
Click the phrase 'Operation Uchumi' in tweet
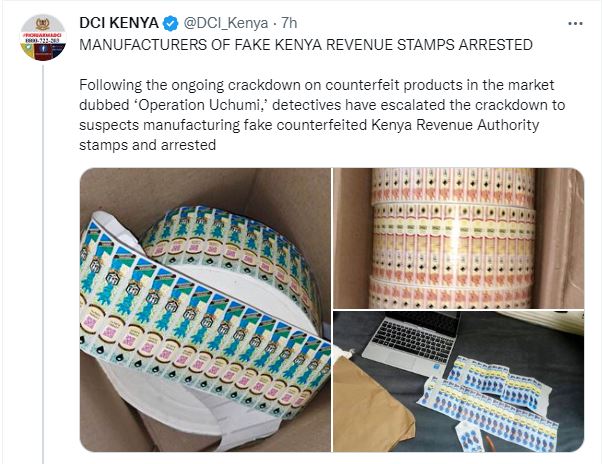pos(199,105)
